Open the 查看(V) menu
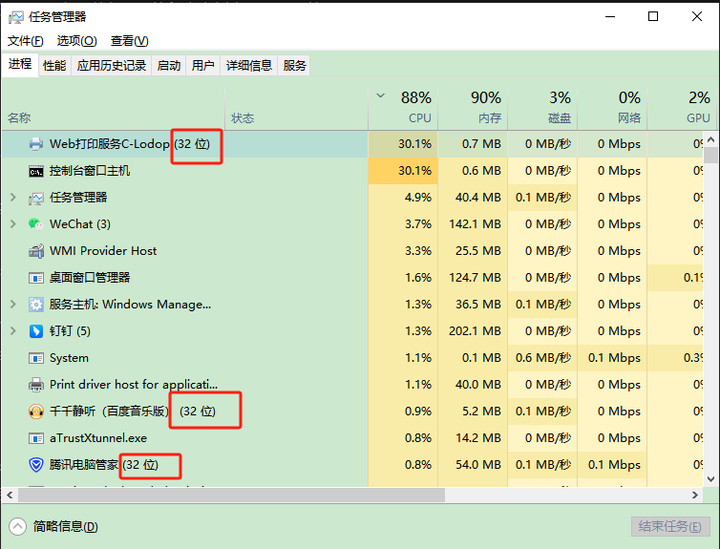This screenshot has width=720, height=549. (129, 41)
